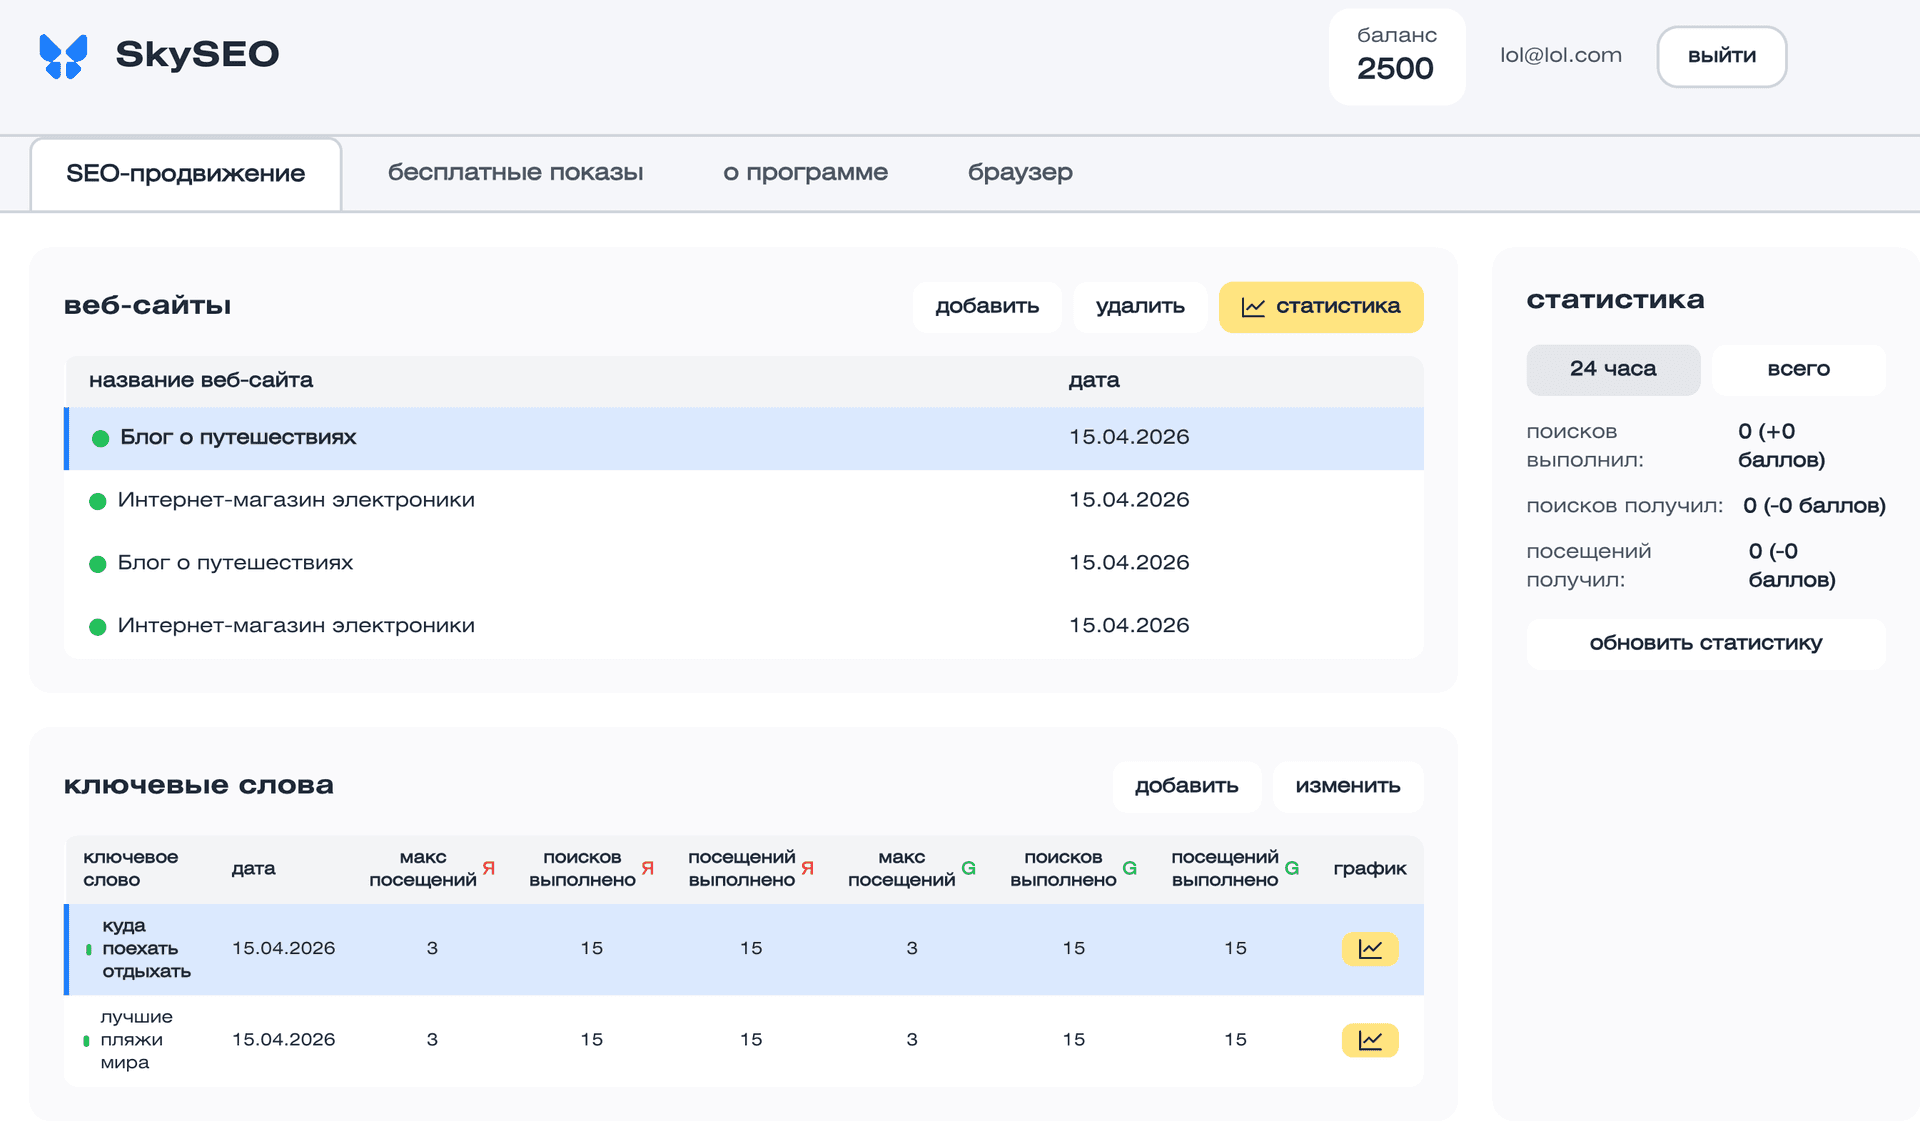Switch statistics to "24 часа" view

(1613, 369)
